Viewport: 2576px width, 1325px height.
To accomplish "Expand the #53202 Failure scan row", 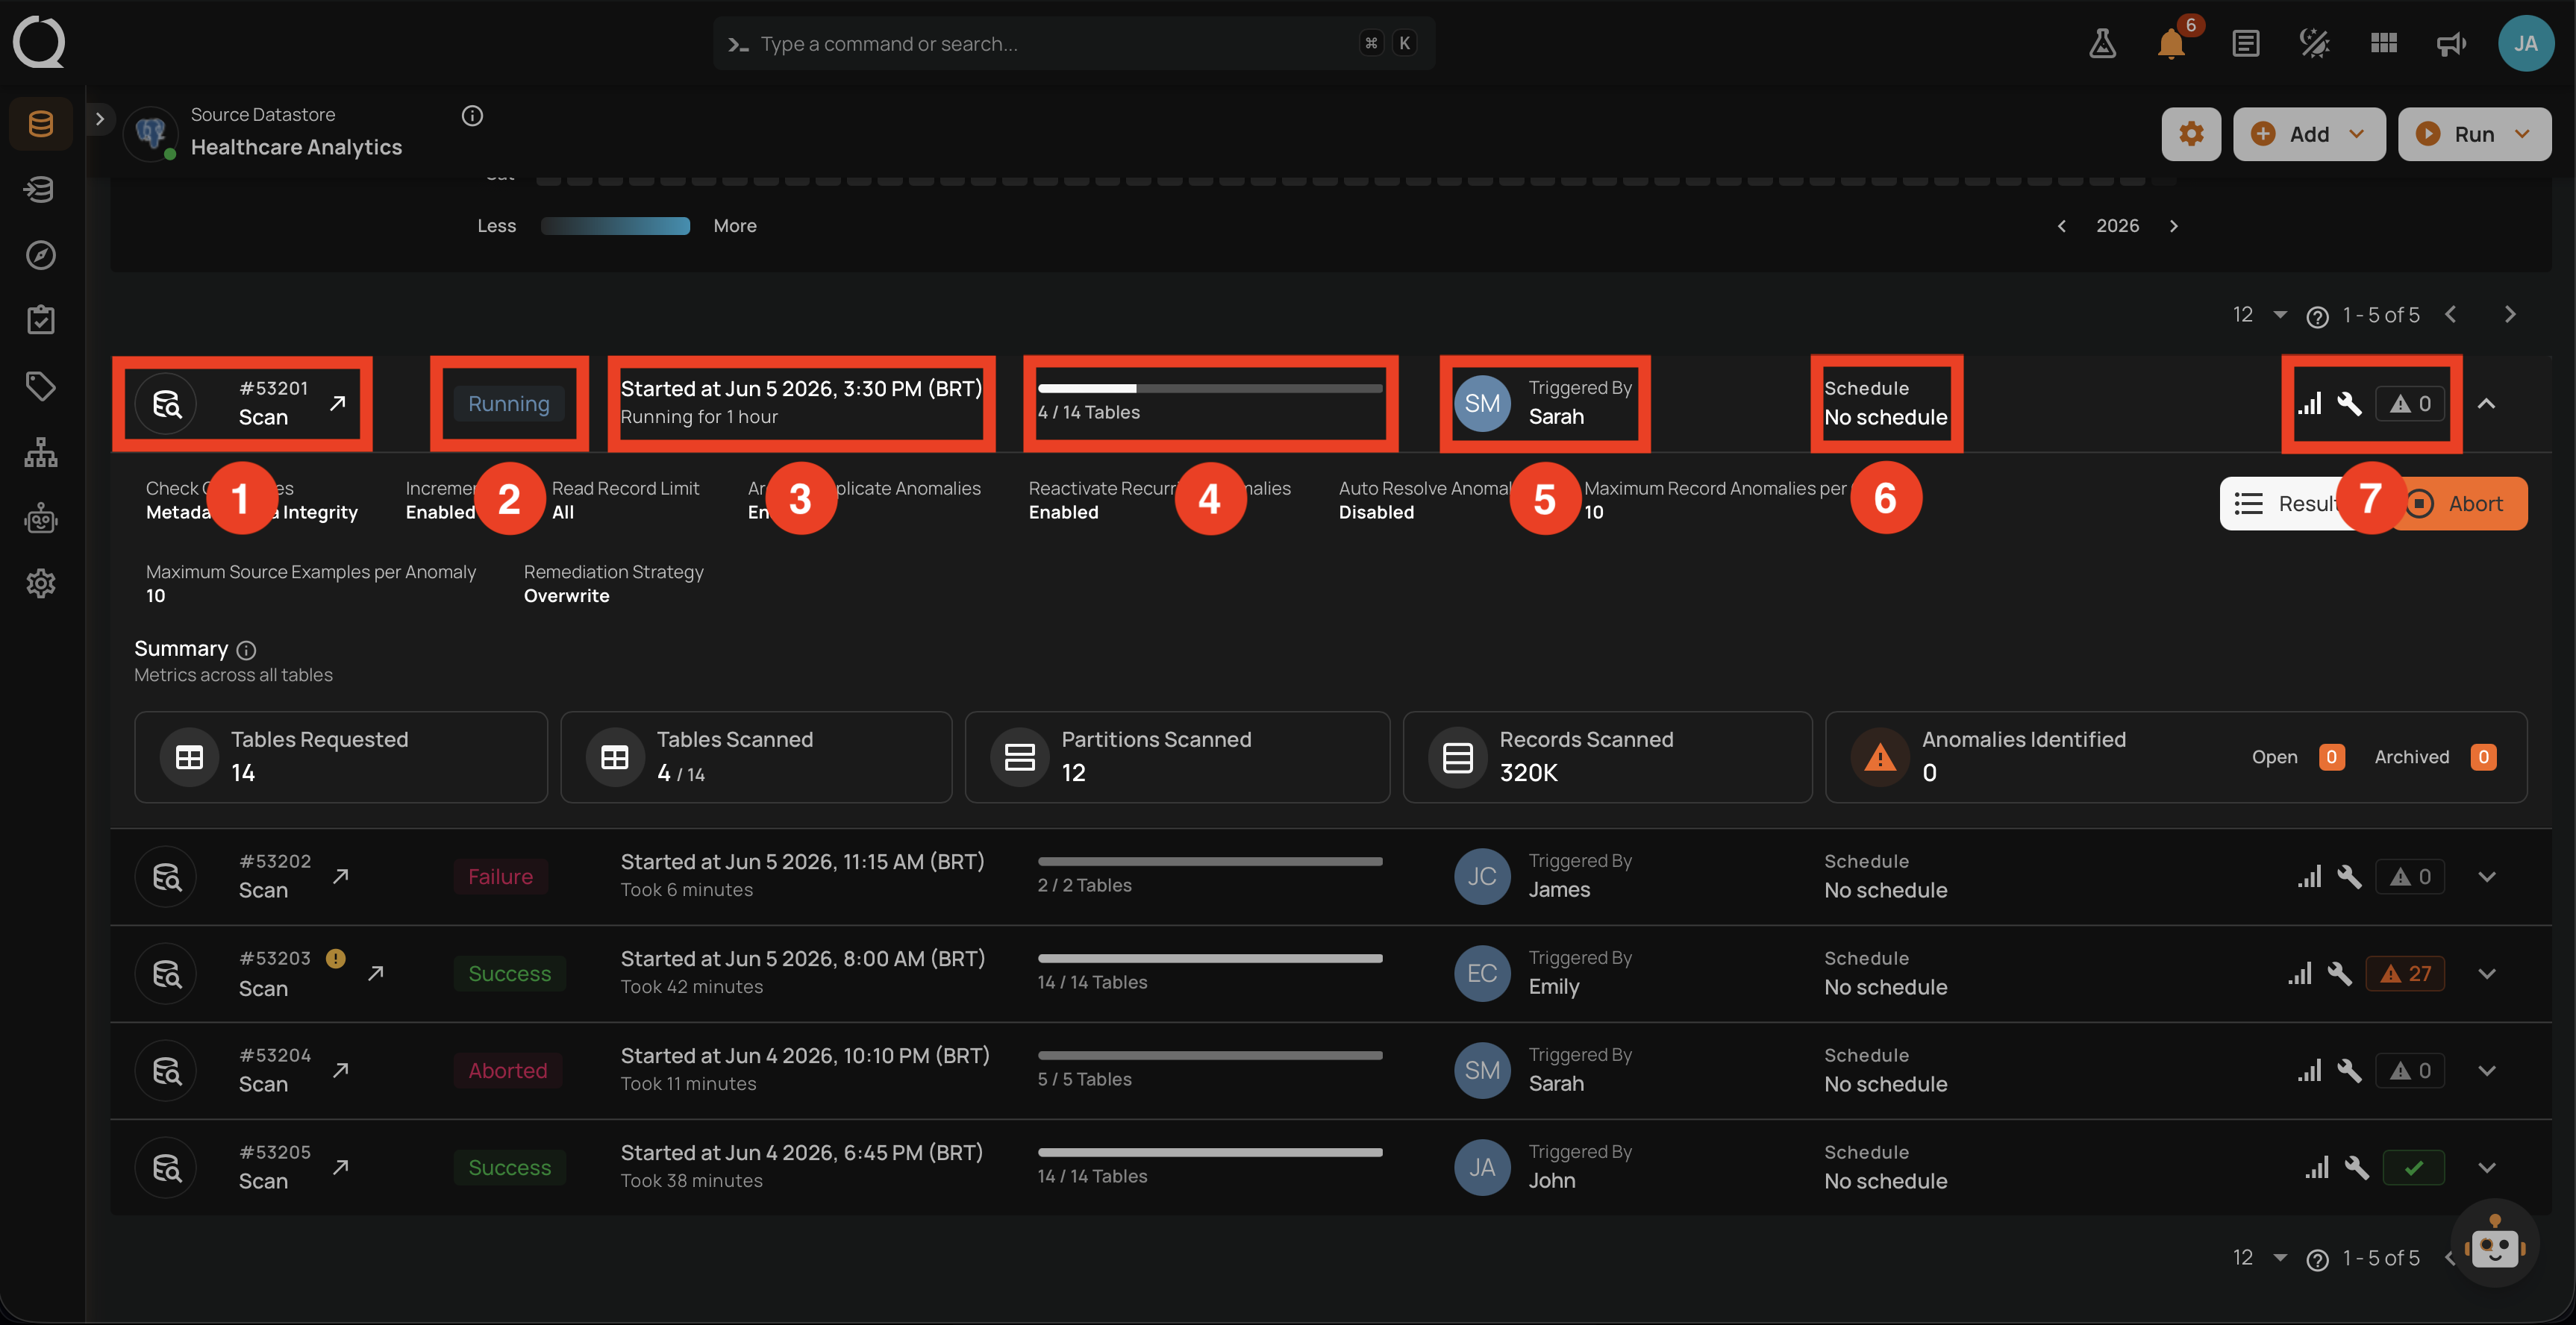I will tap(2487, 877).
